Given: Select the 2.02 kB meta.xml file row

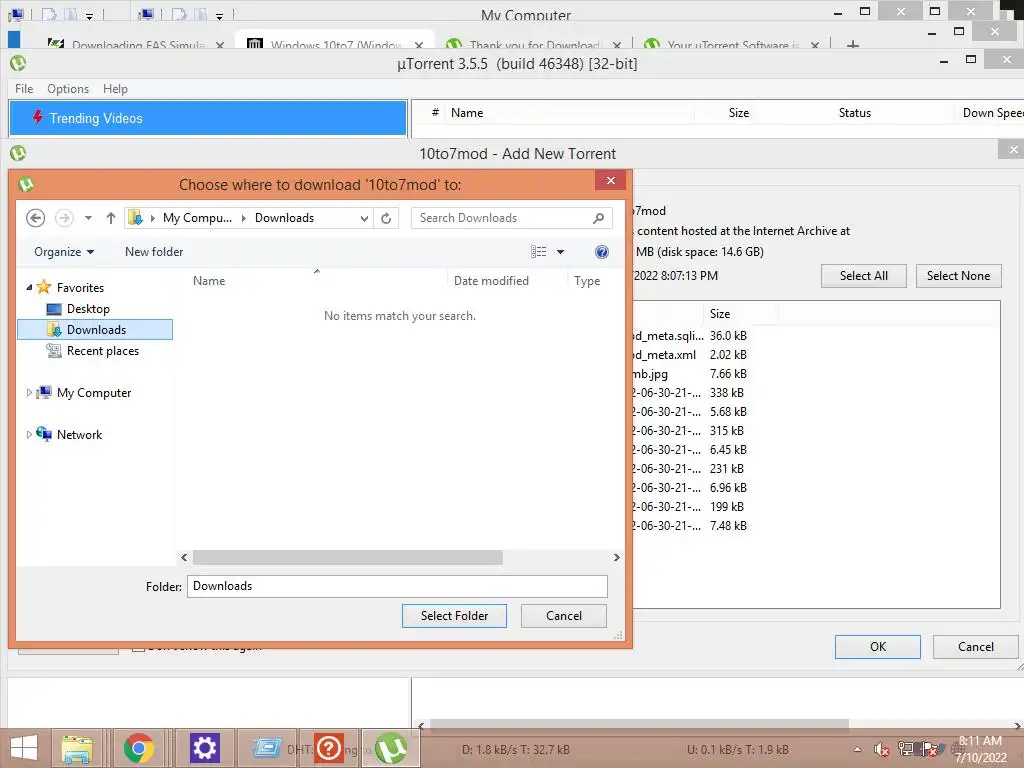Looking at the screenshot, I should (x=689, y=355).
